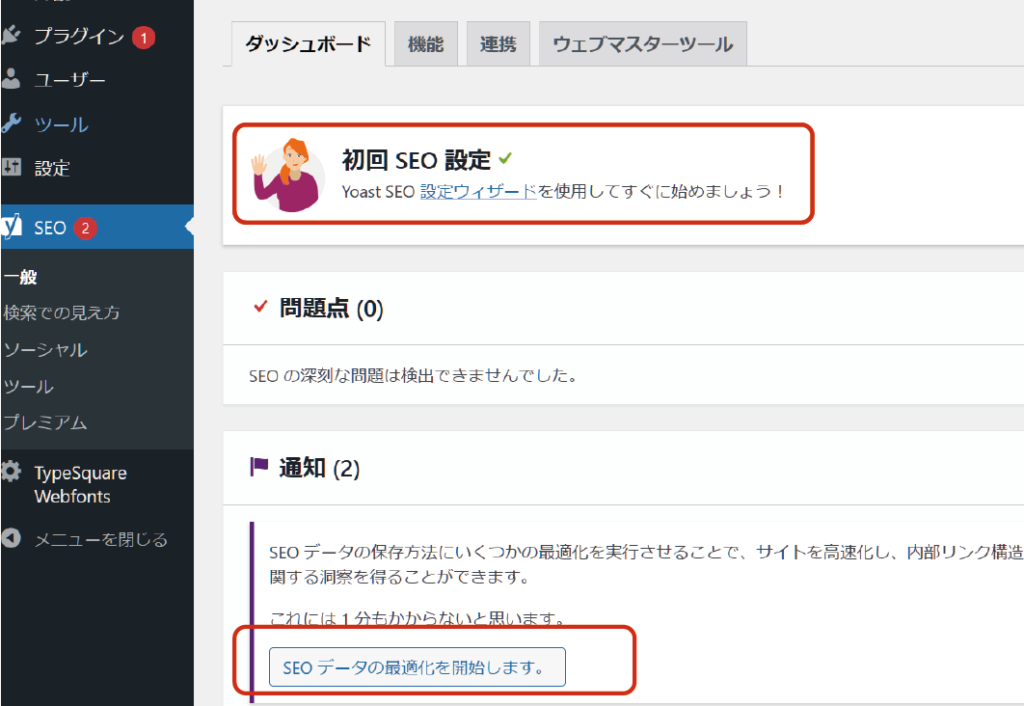Open the ウェブマスターツール tab
This screenshot has width=1024, height=706.
click(643, 44)
